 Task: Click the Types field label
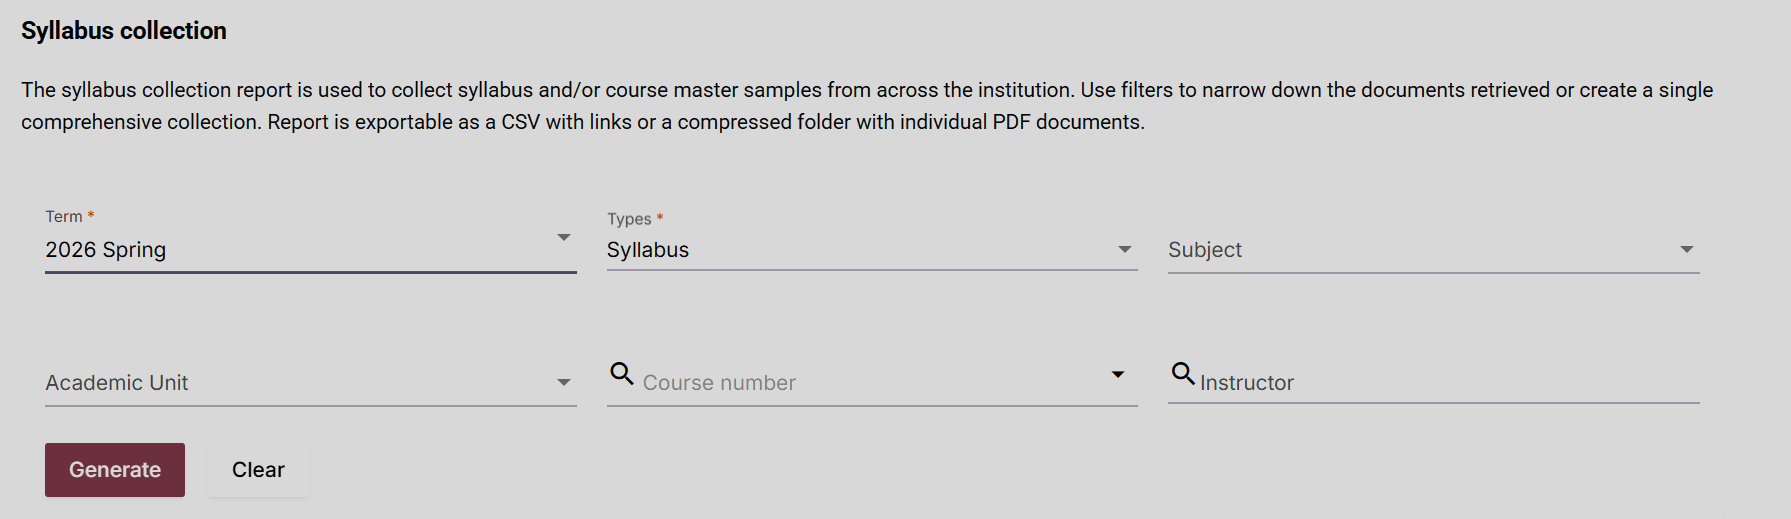(629, 219)
